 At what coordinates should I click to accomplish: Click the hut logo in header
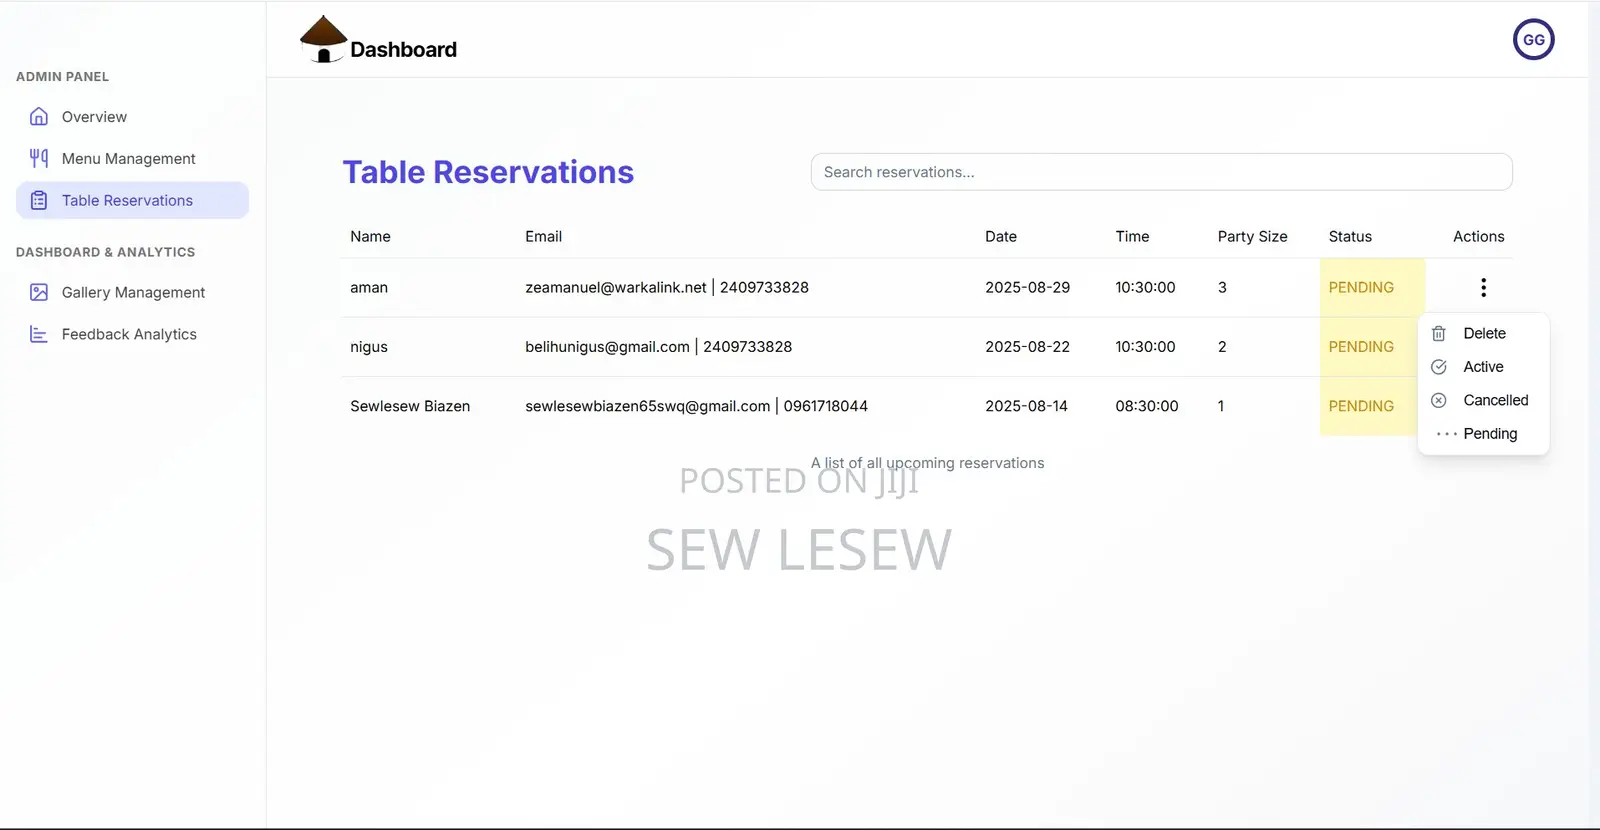(323, 40)
